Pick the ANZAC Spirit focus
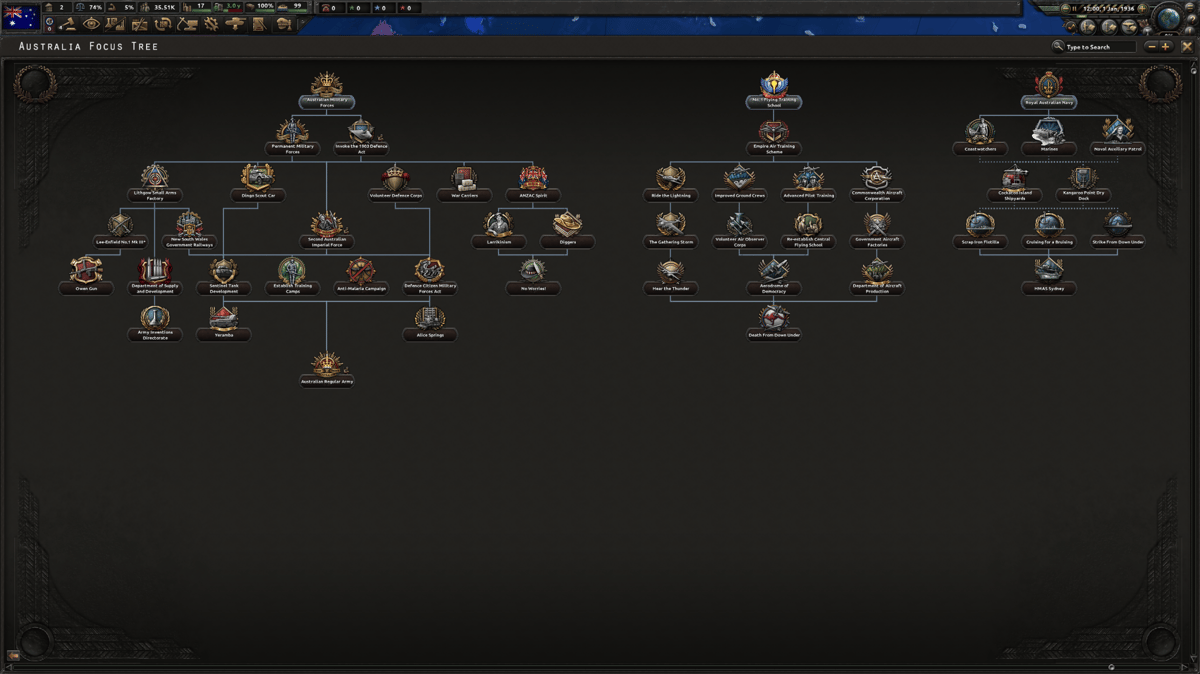 click(x=533, y=183)
